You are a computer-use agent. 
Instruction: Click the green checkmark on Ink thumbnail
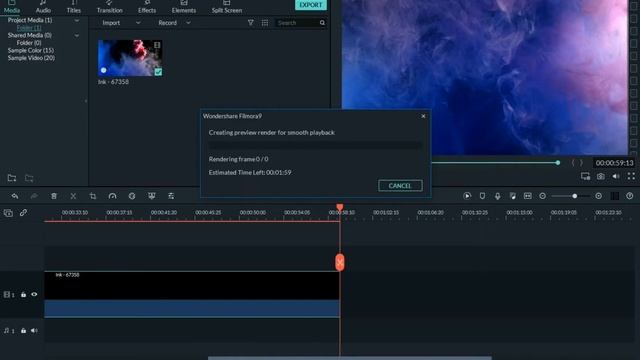pyautogui.click(x=158, y=72)
